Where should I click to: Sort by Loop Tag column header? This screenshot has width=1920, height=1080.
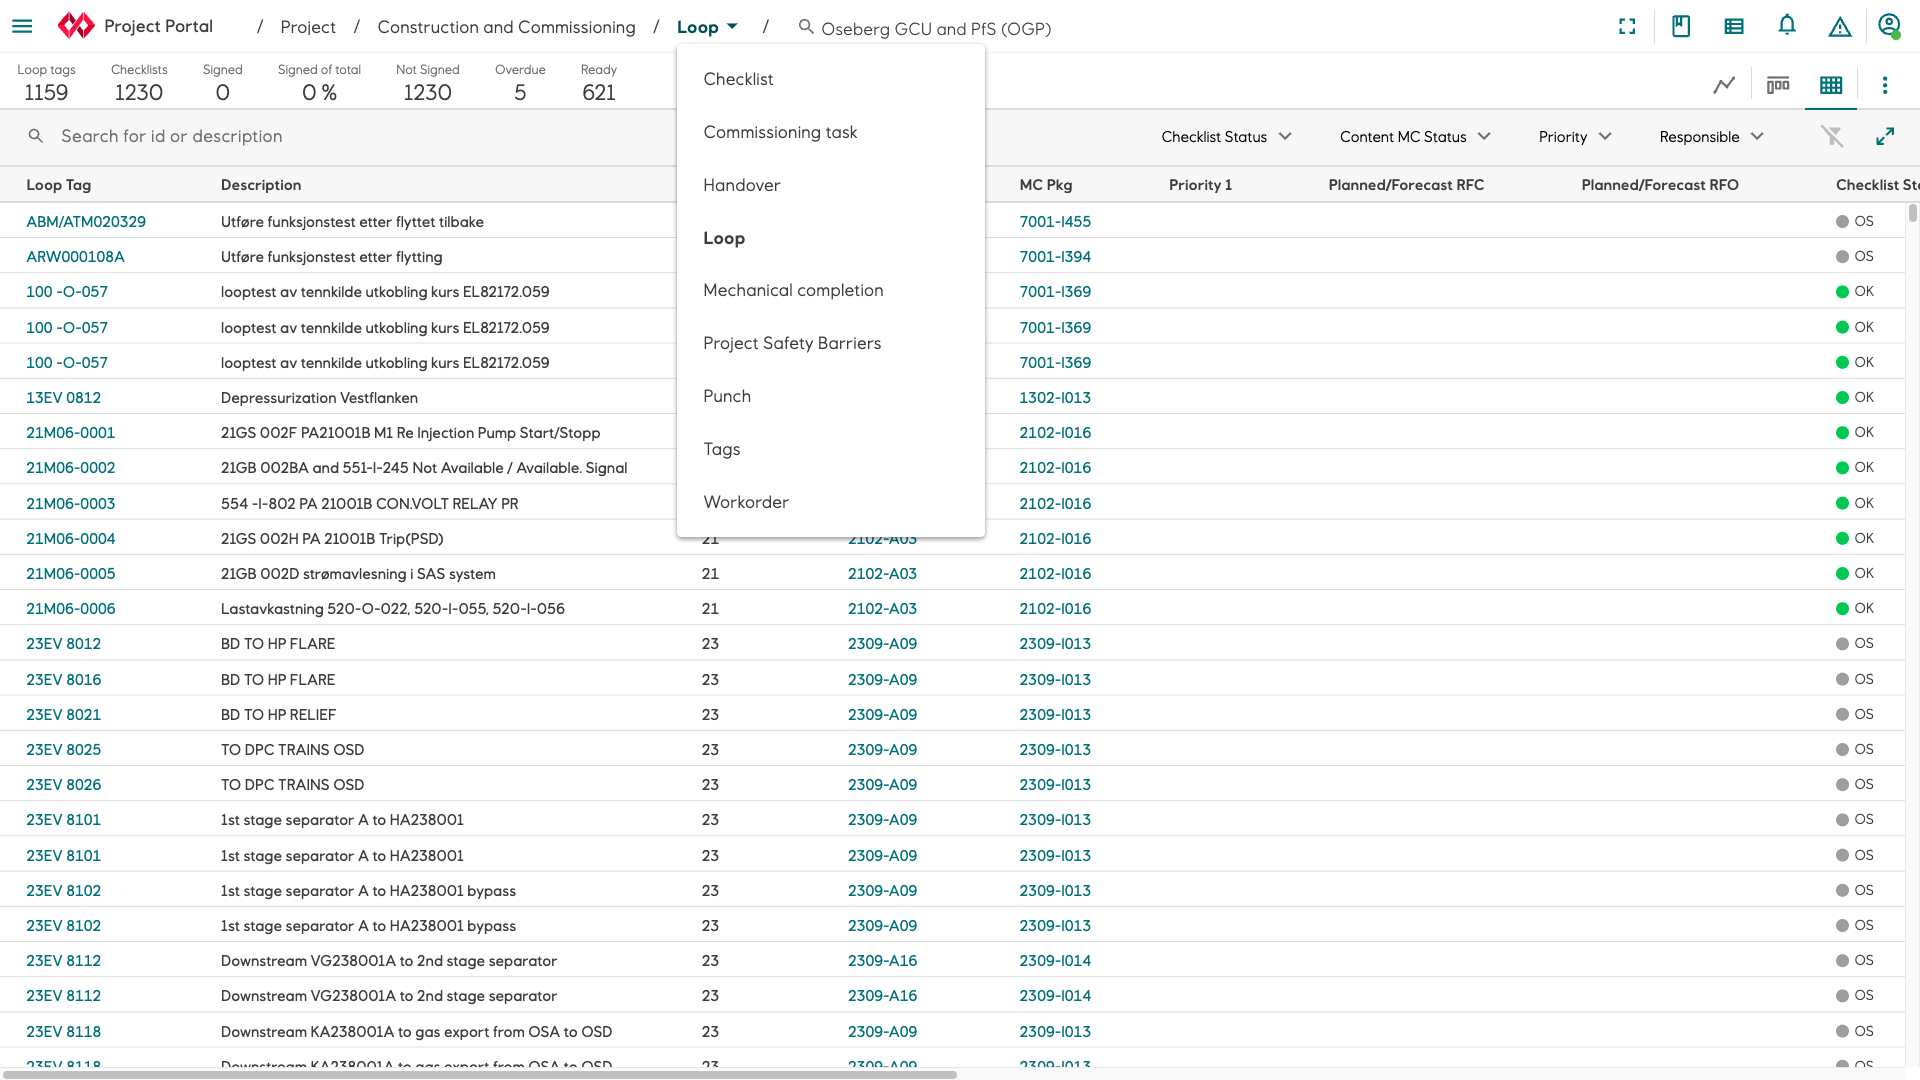[x=58, y=185]
